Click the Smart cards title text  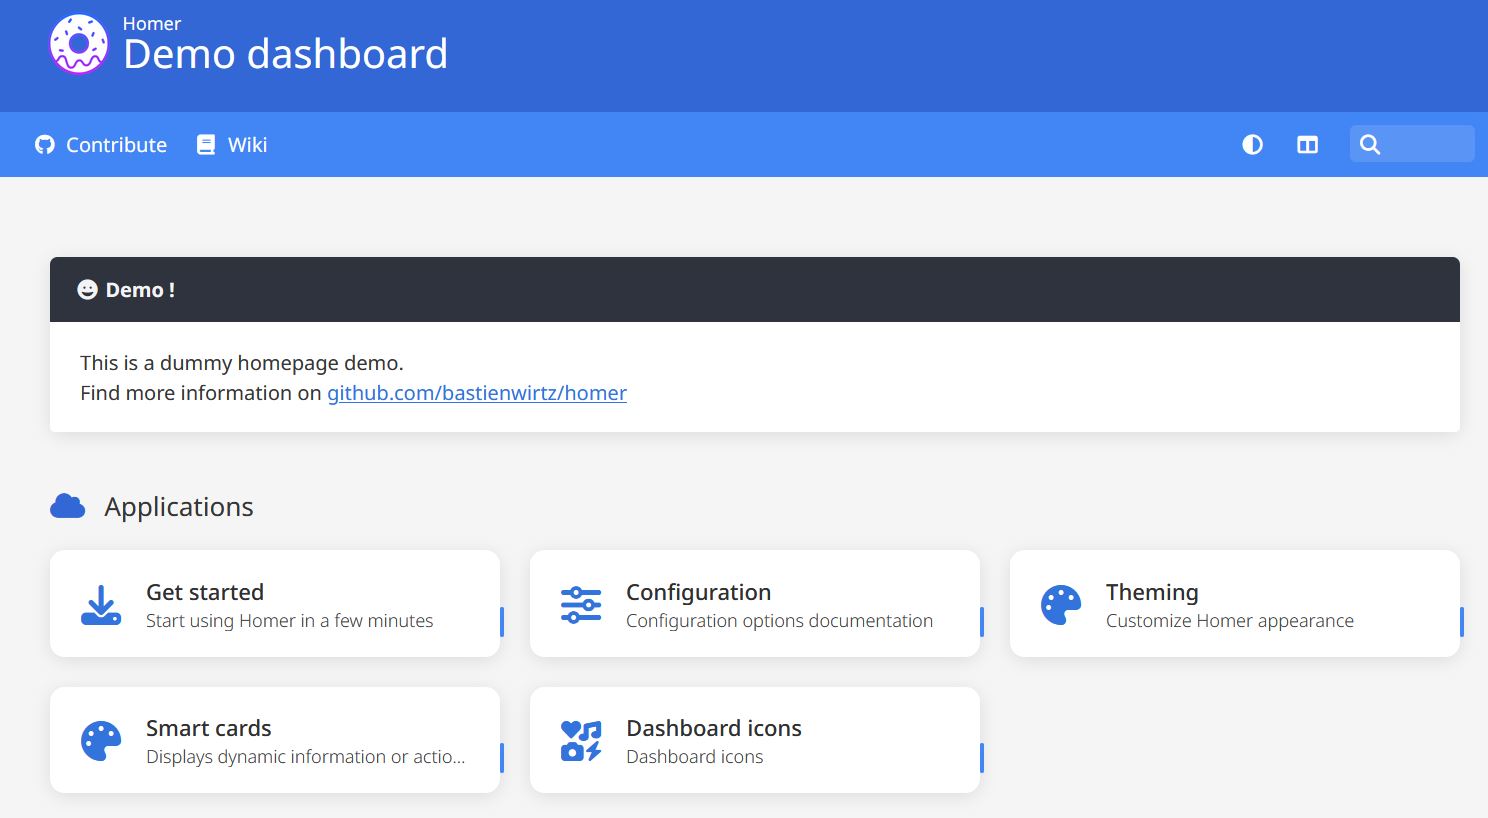(x=209, y=728)
